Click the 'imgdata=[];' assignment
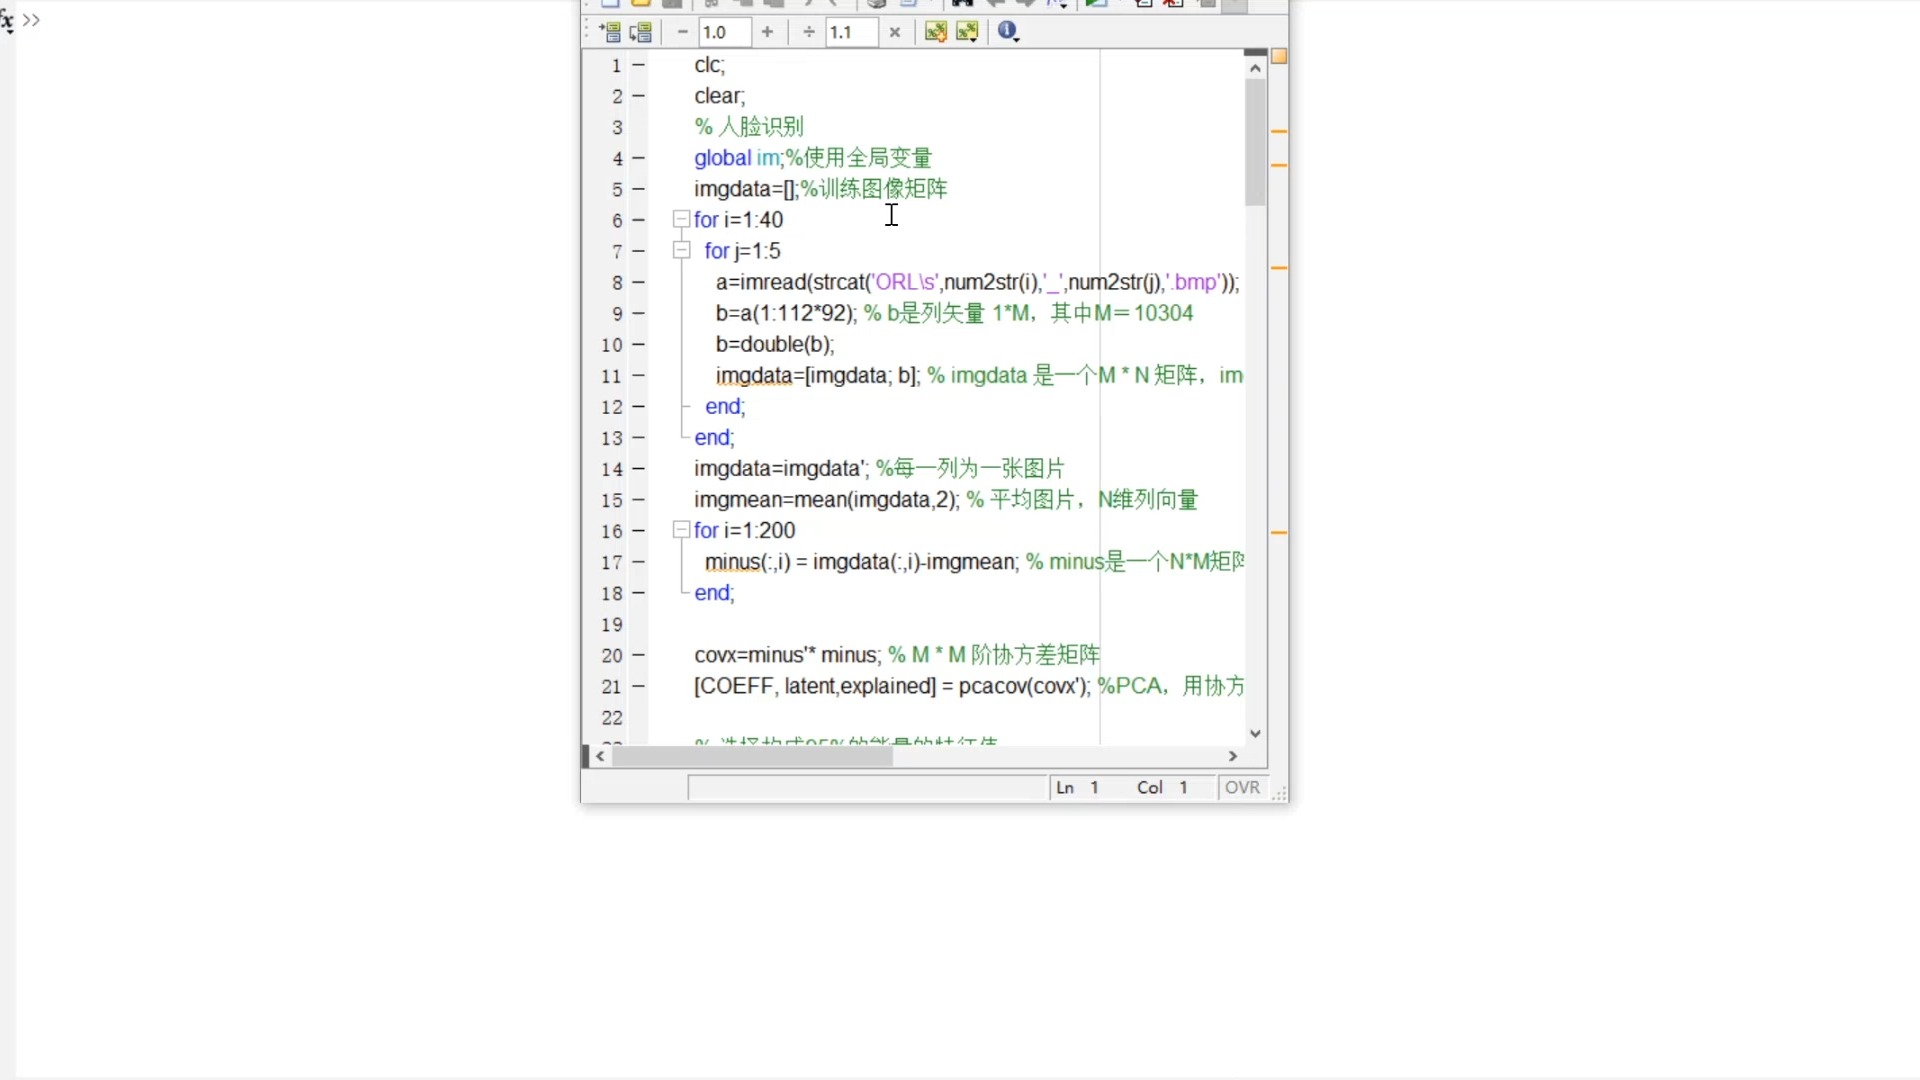The height and width of the screenshot is (1080, 1920). pos(746,189)
